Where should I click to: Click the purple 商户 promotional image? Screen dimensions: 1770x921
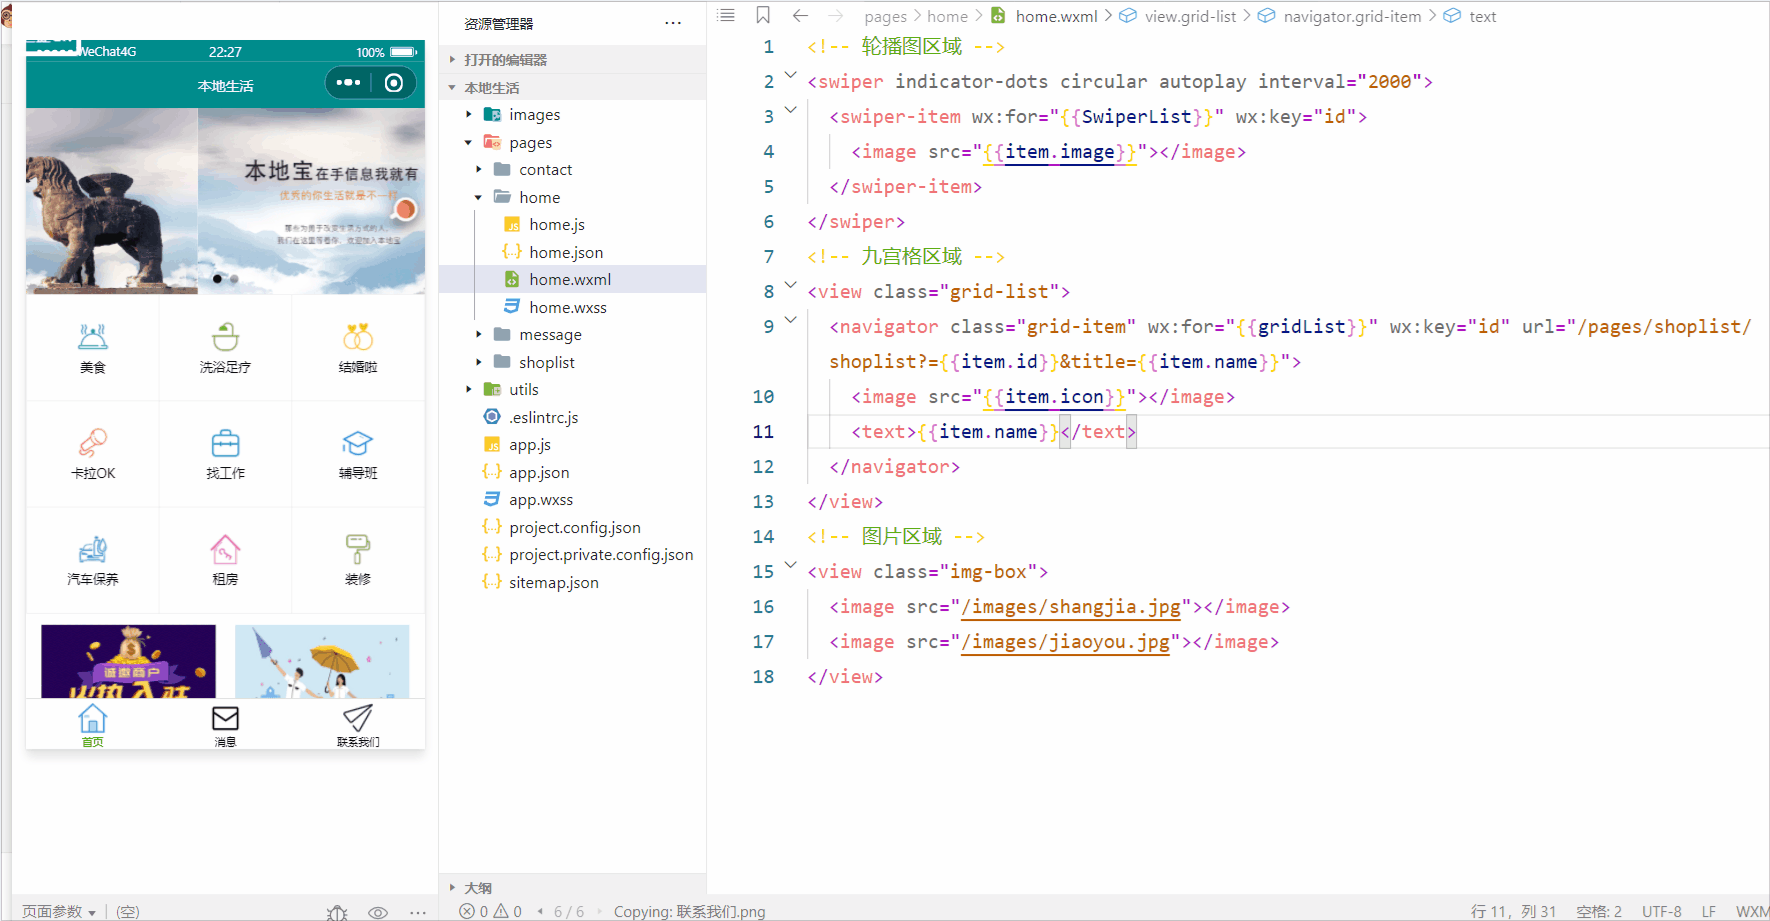128,661
